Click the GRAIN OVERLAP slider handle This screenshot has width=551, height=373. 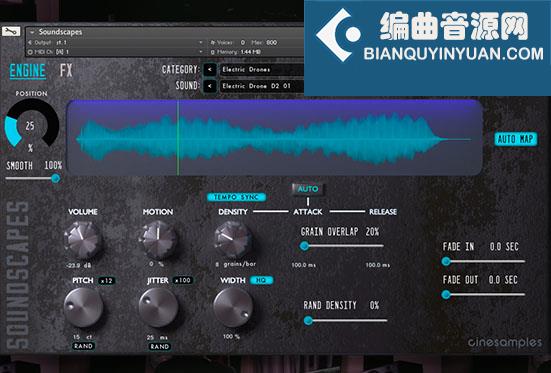coord(304,246)
